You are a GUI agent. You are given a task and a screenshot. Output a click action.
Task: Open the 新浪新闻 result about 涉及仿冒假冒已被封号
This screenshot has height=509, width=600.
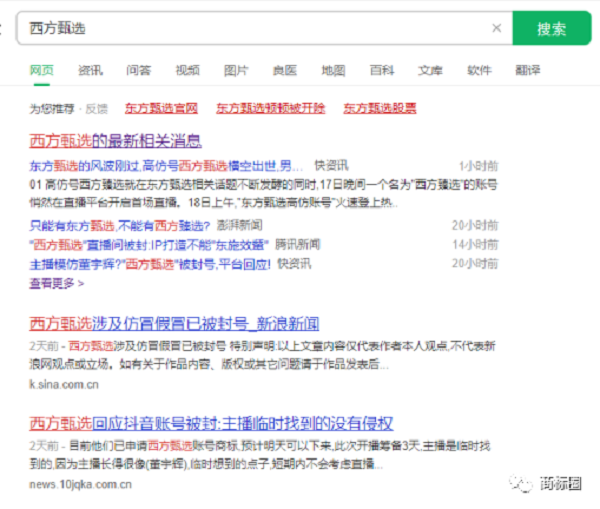(174, 323)
